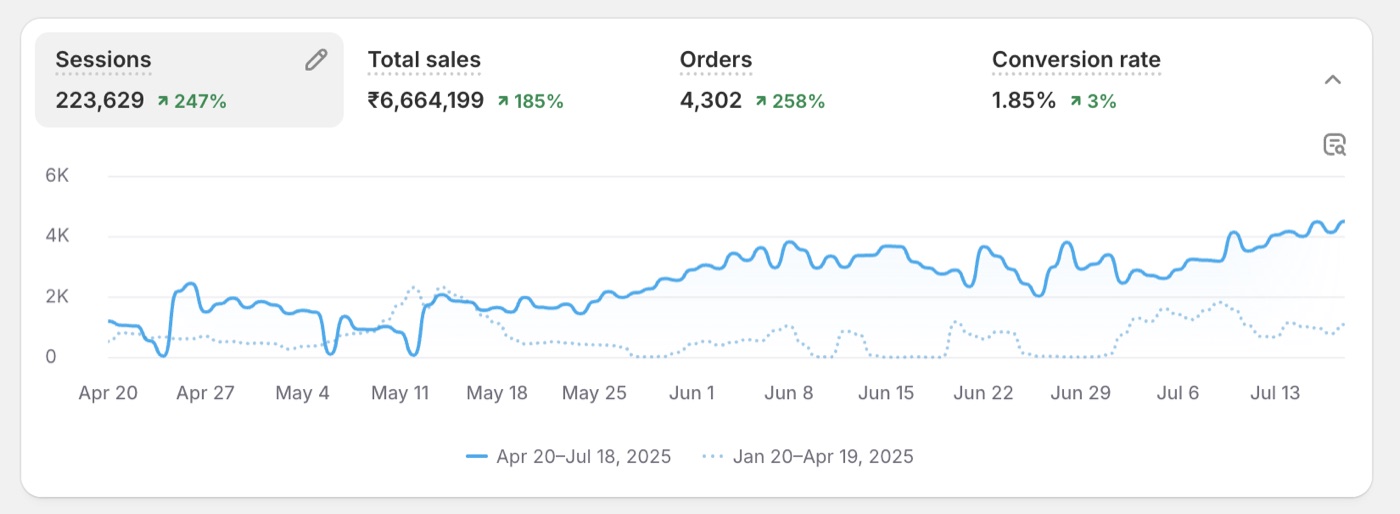The width and height of the screenshot is (1400, 514).
Task: Click the 185% total sales growth indicator
Action: point(530,101)
